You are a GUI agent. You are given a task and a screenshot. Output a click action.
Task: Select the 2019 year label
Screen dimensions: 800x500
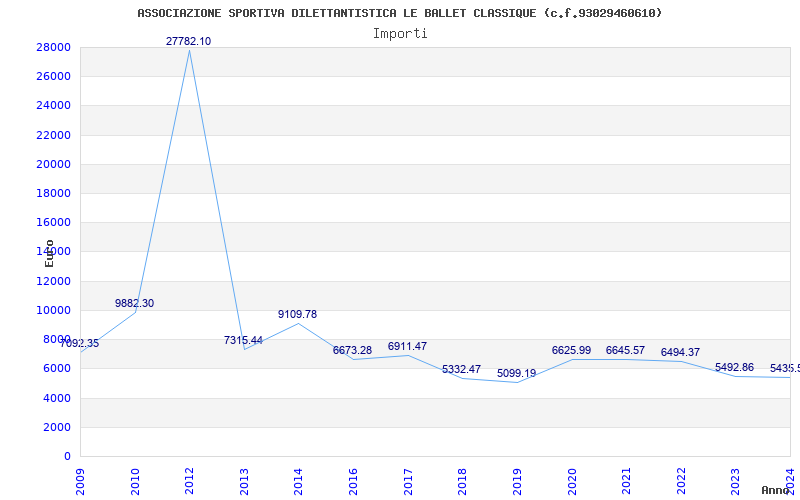coord(517,482)
